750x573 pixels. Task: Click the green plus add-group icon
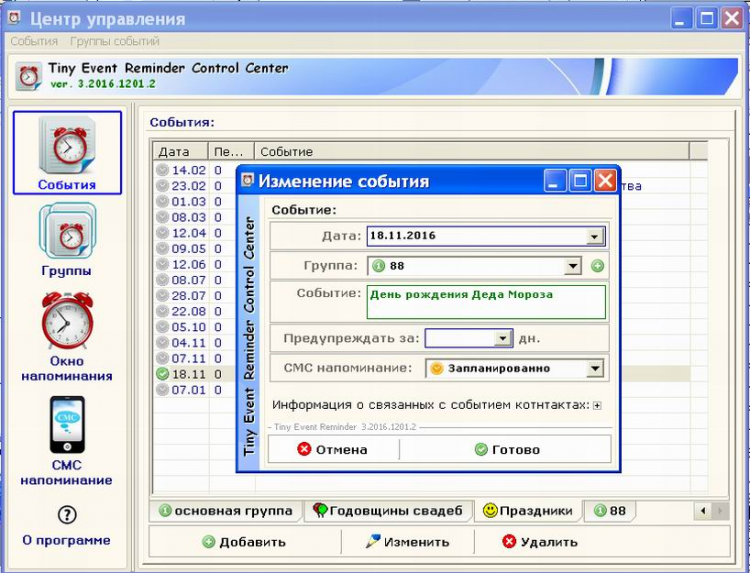[597, 266]
